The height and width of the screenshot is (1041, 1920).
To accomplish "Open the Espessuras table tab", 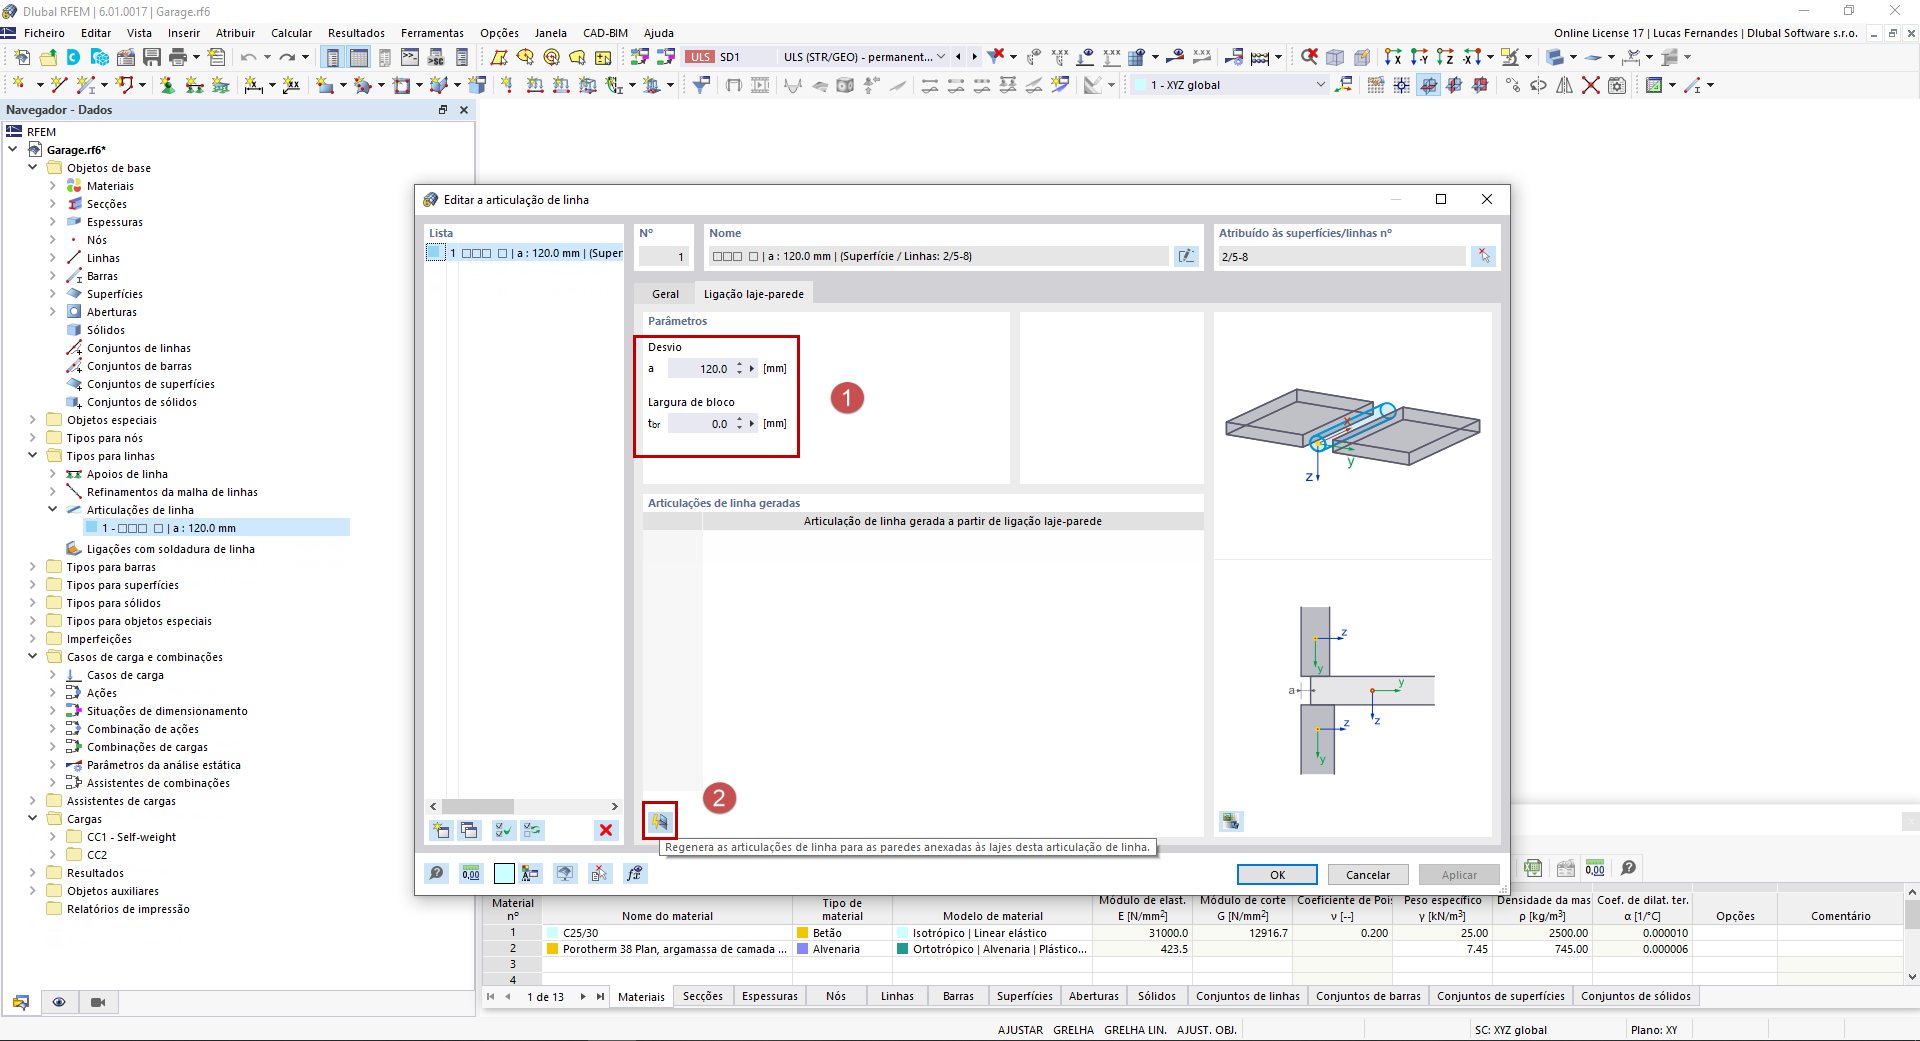I will point(770,996).
